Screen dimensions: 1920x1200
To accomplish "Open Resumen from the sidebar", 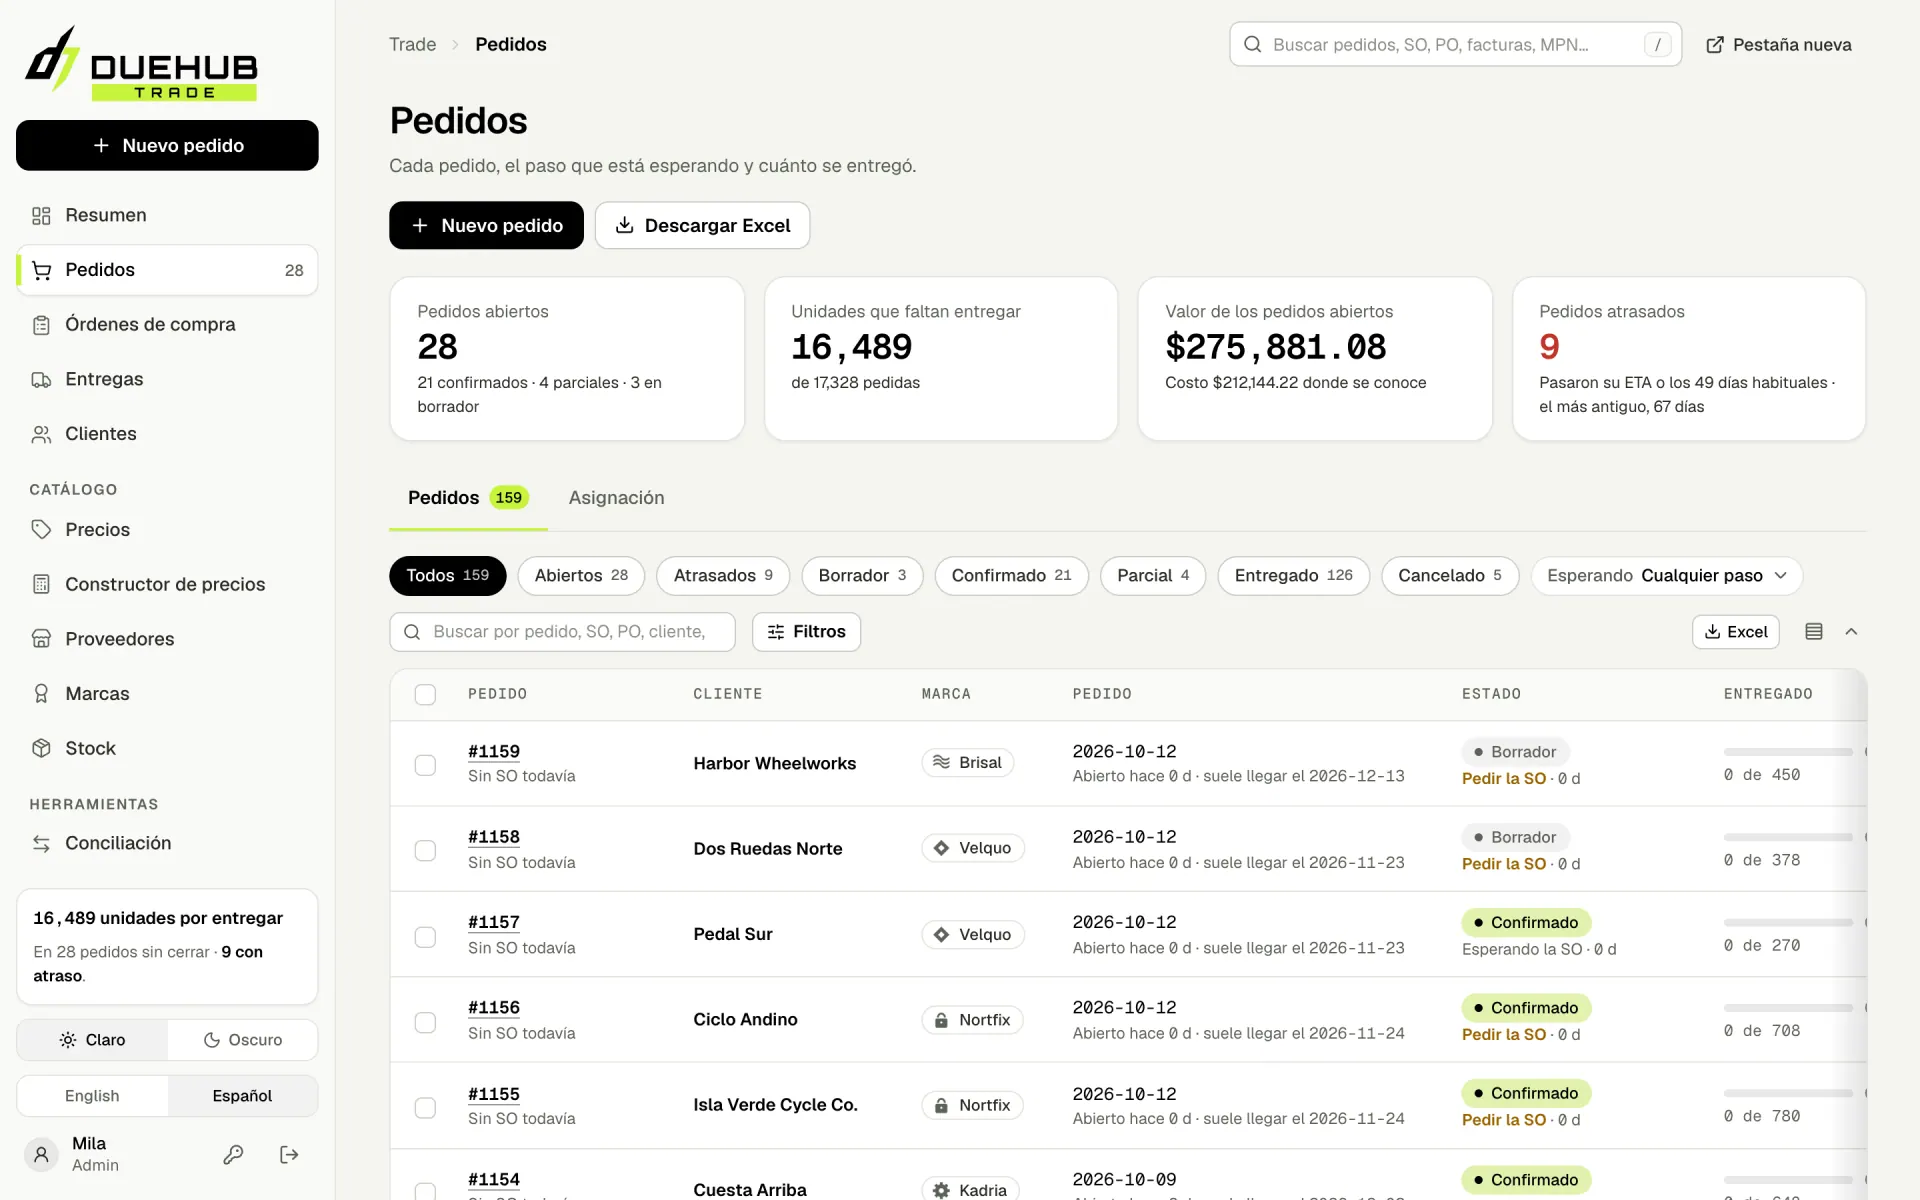I will [x=167, y=215].
